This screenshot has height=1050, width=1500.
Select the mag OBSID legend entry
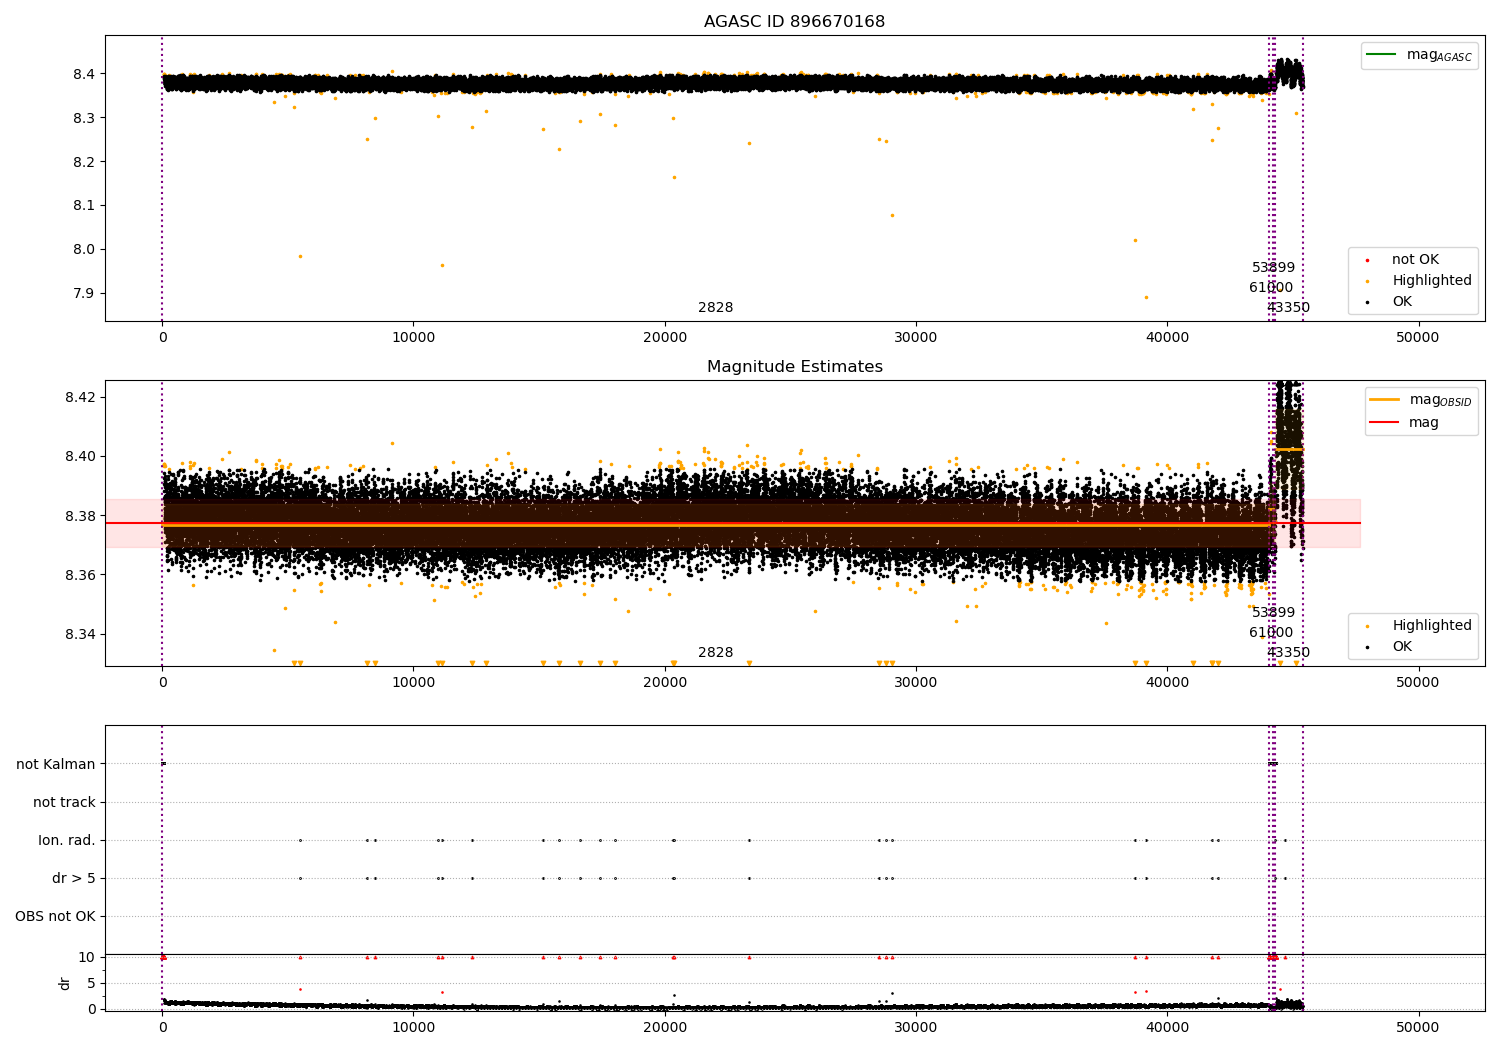click(x=1421, y=400)
